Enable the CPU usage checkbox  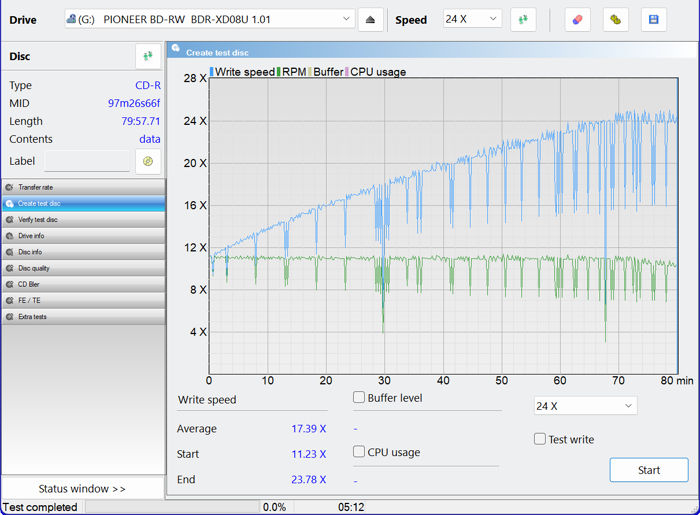click(359, 452)
